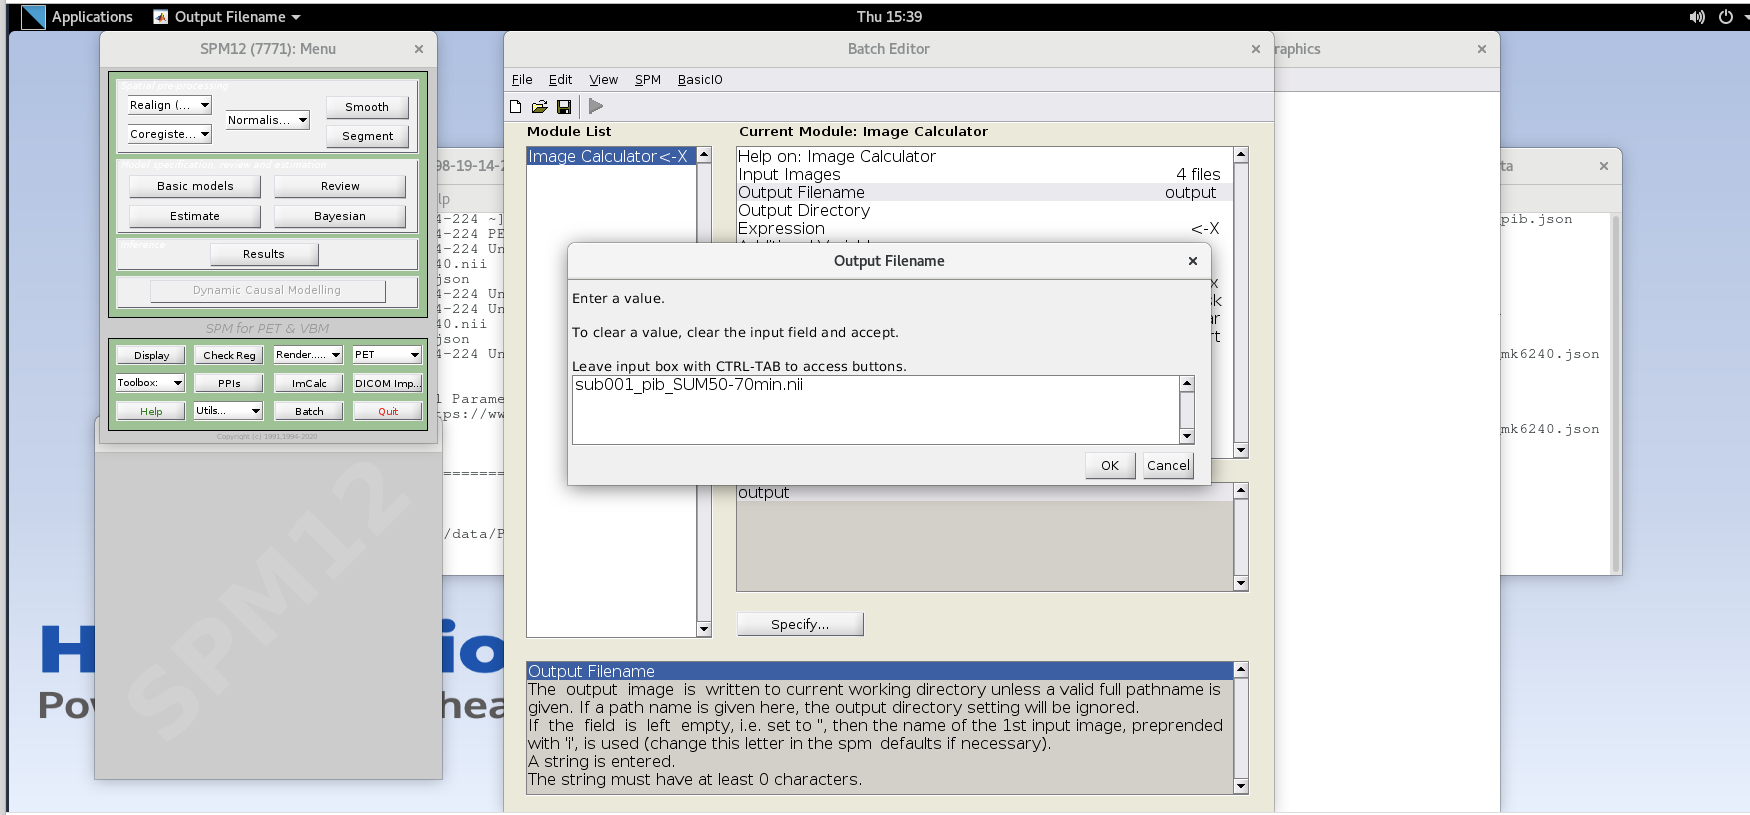This screenshot has width=1750, height=815.
Task: Select Help on: Image Calculator row
Action: pos(984,156)
